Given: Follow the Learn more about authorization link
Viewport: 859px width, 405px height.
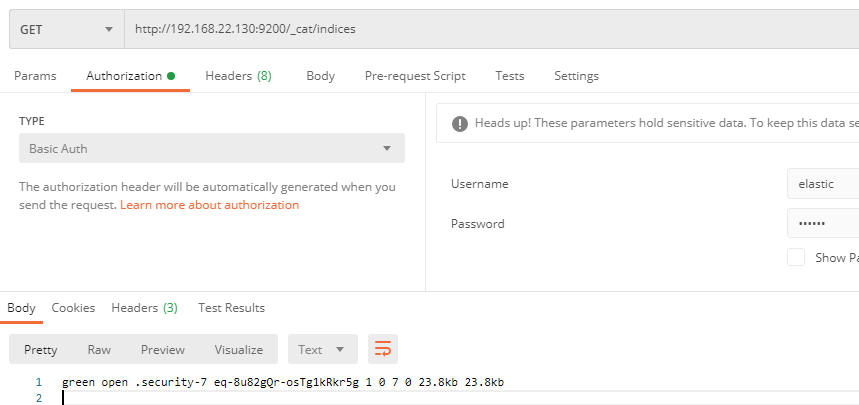Looking at the screenshot, I should click(209, 205).
